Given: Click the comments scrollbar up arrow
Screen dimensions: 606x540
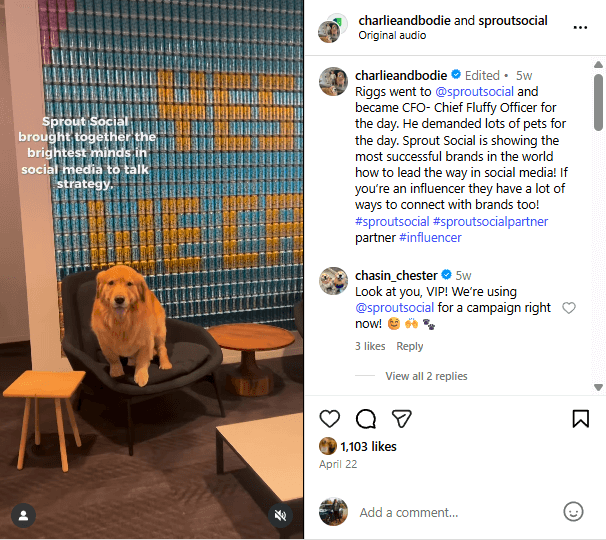Looking at the screenshot, I should [x=598, y=65].
